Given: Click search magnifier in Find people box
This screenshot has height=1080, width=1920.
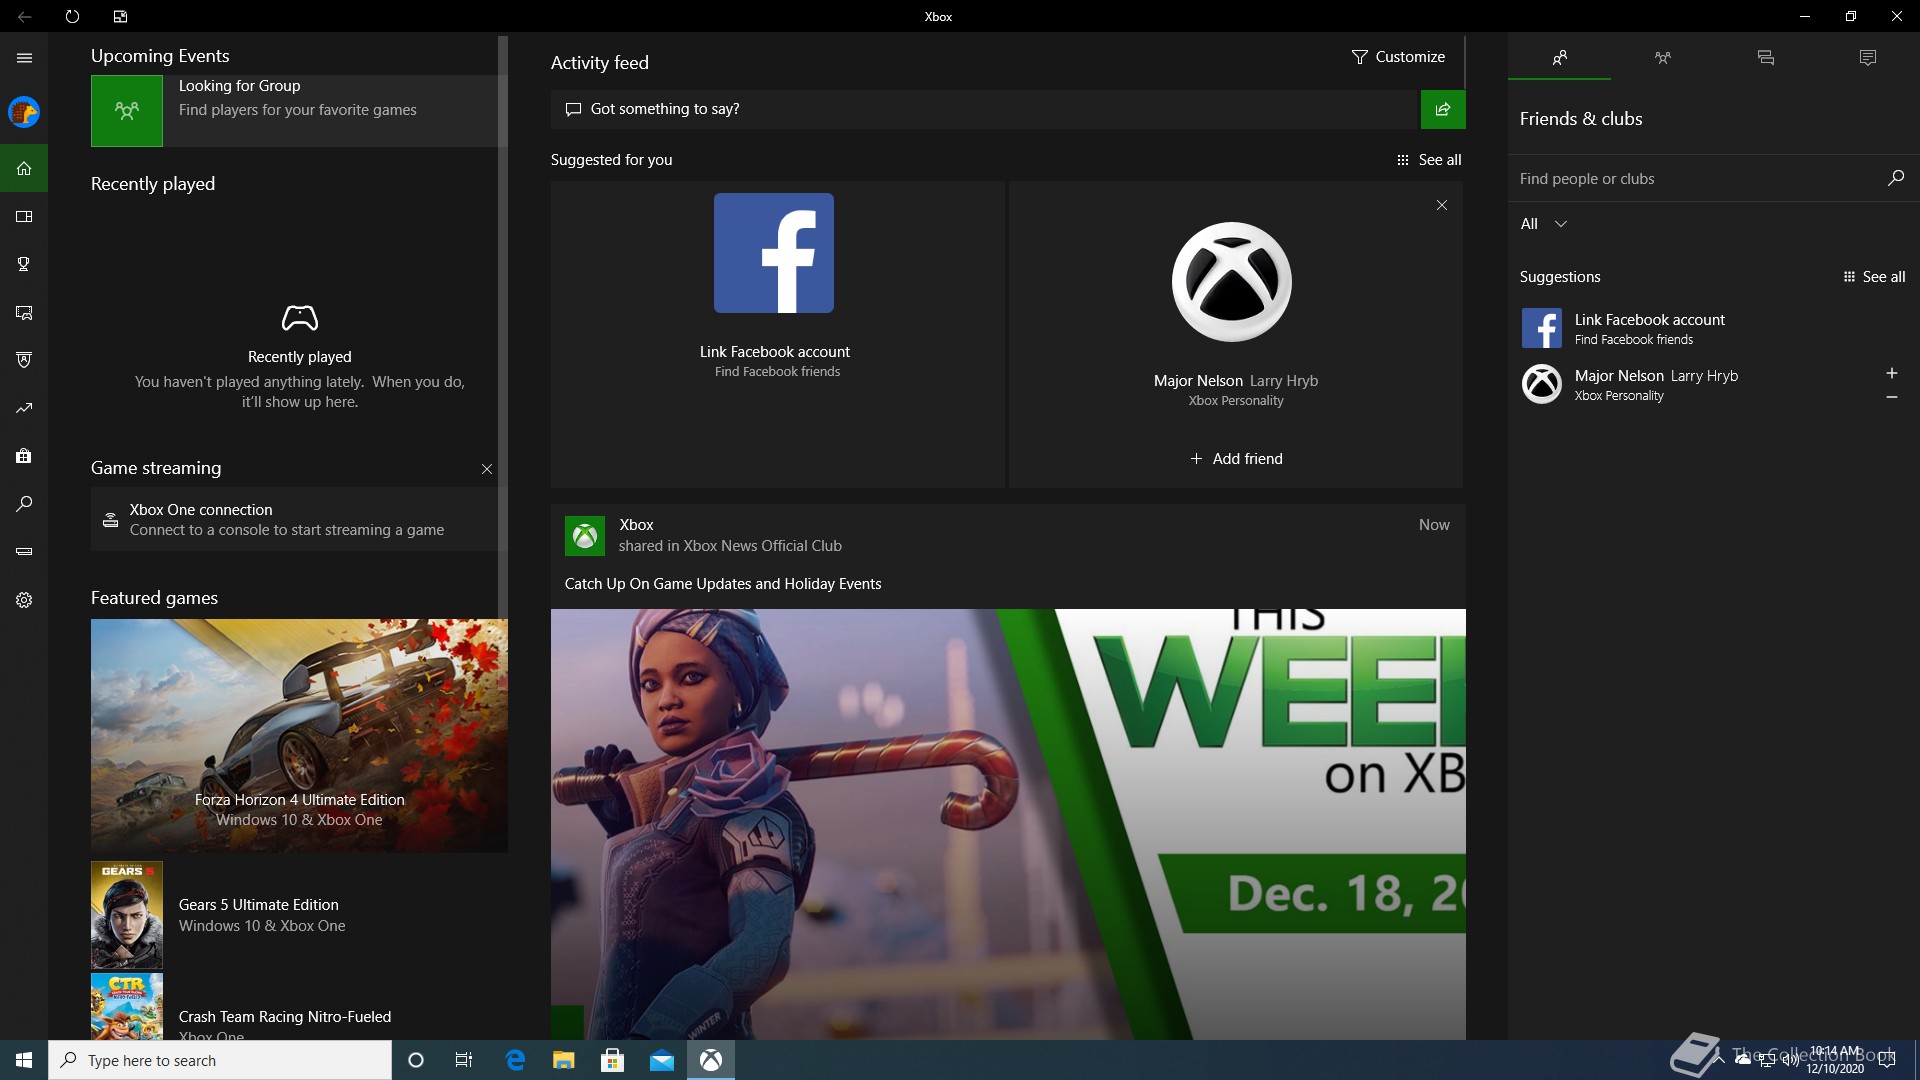Looking at the screenshot, I should [1895, 178].
